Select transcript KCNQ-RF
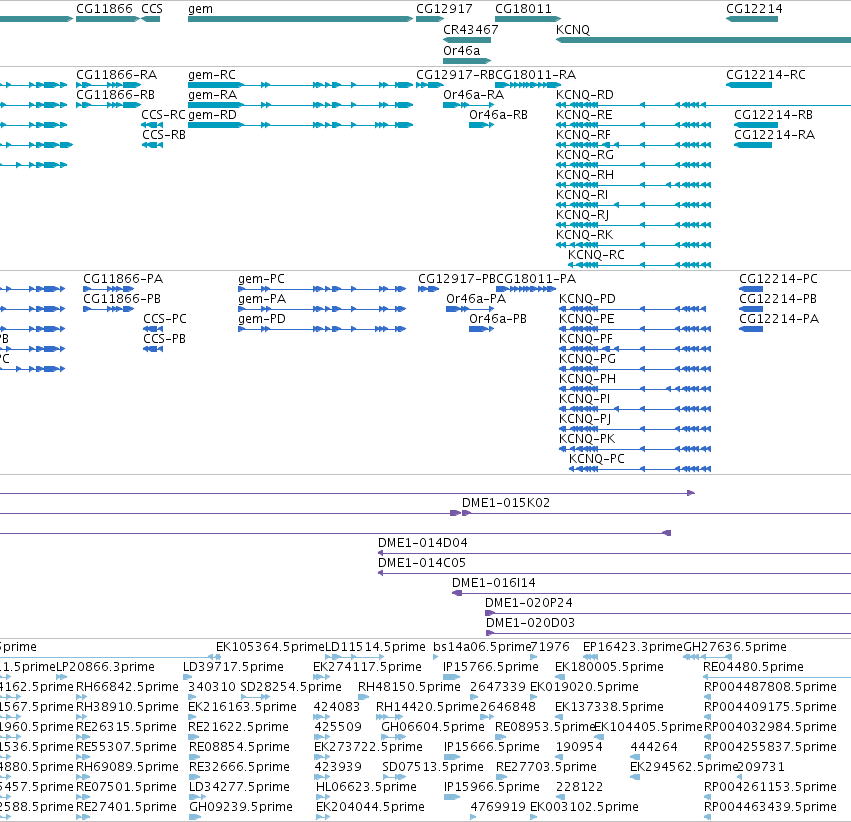Screen dimensions: 851x822 click(x=583, y=135)
